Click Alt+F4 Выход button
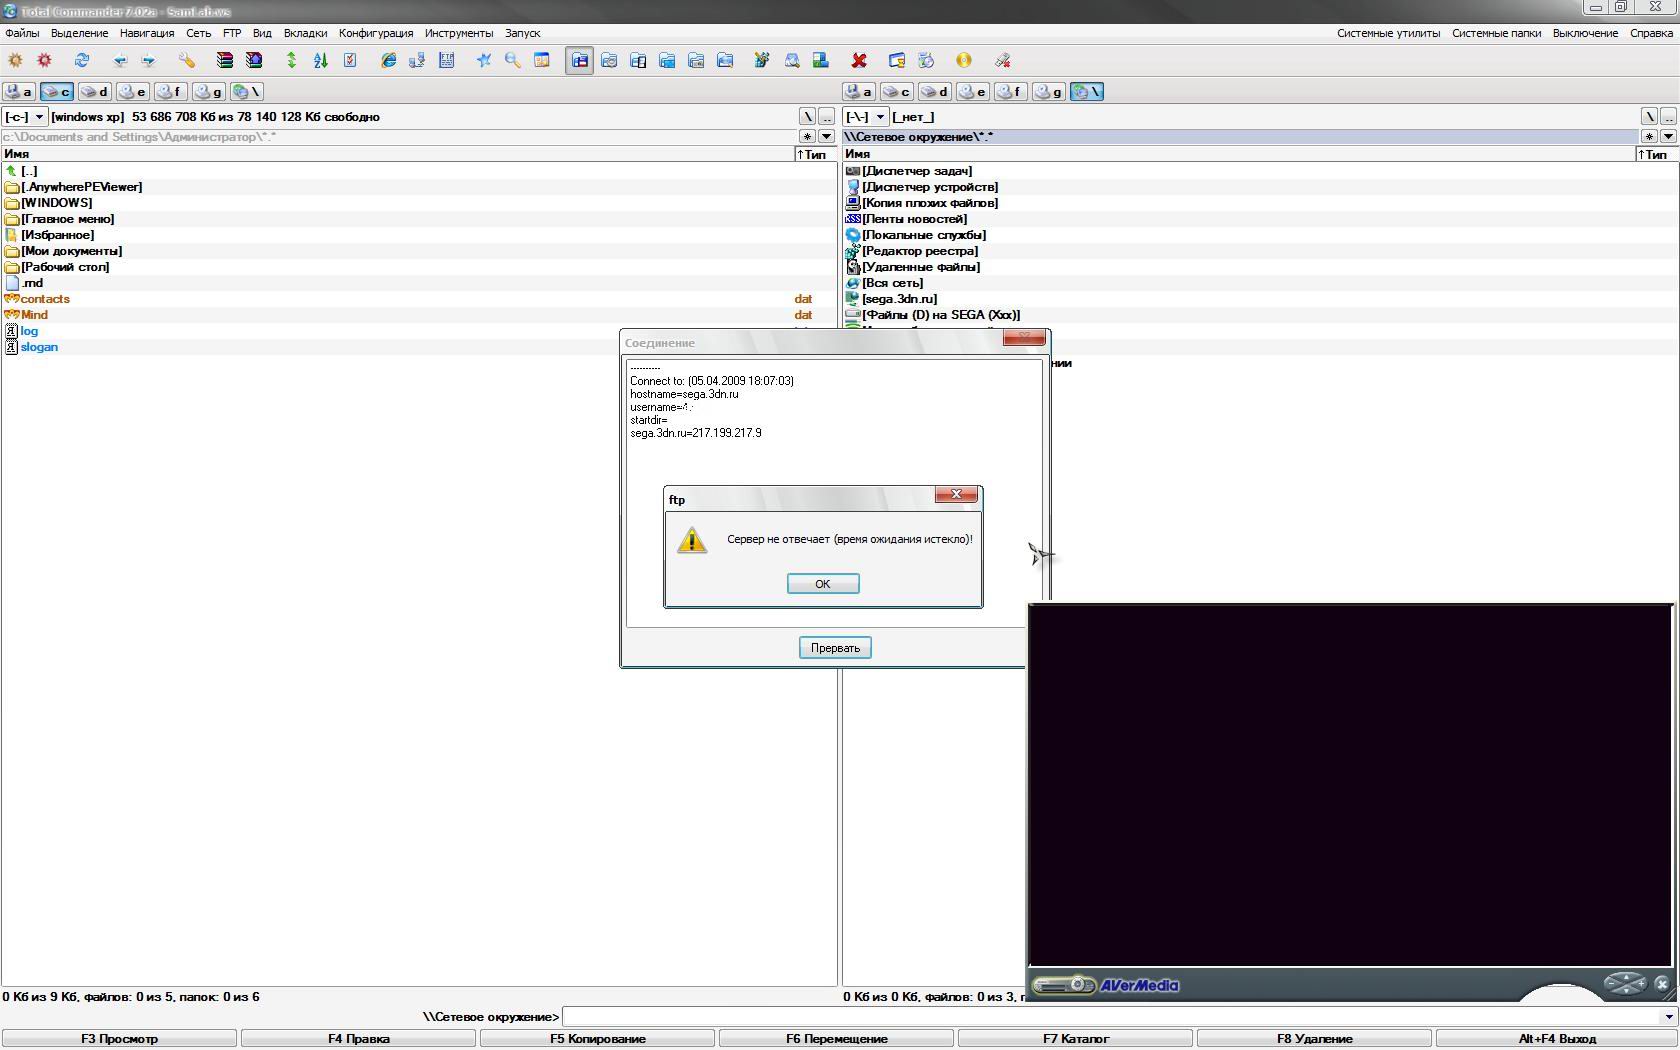Image resolution: width=1680 pixels, height=1050 pixels. 1556,1039
